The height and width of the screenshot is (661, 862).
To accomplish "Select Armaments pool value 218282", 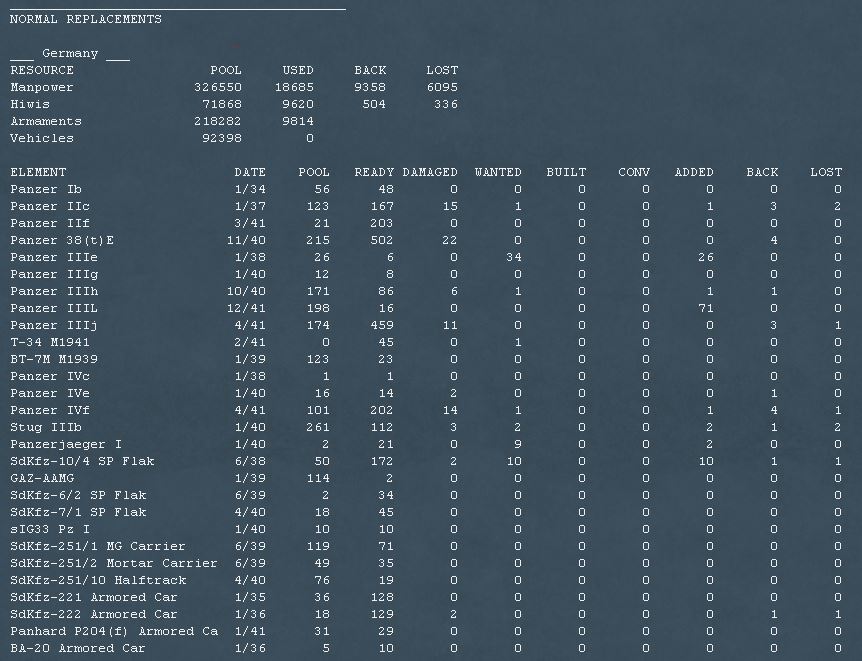I will click(x=218, y=122).
